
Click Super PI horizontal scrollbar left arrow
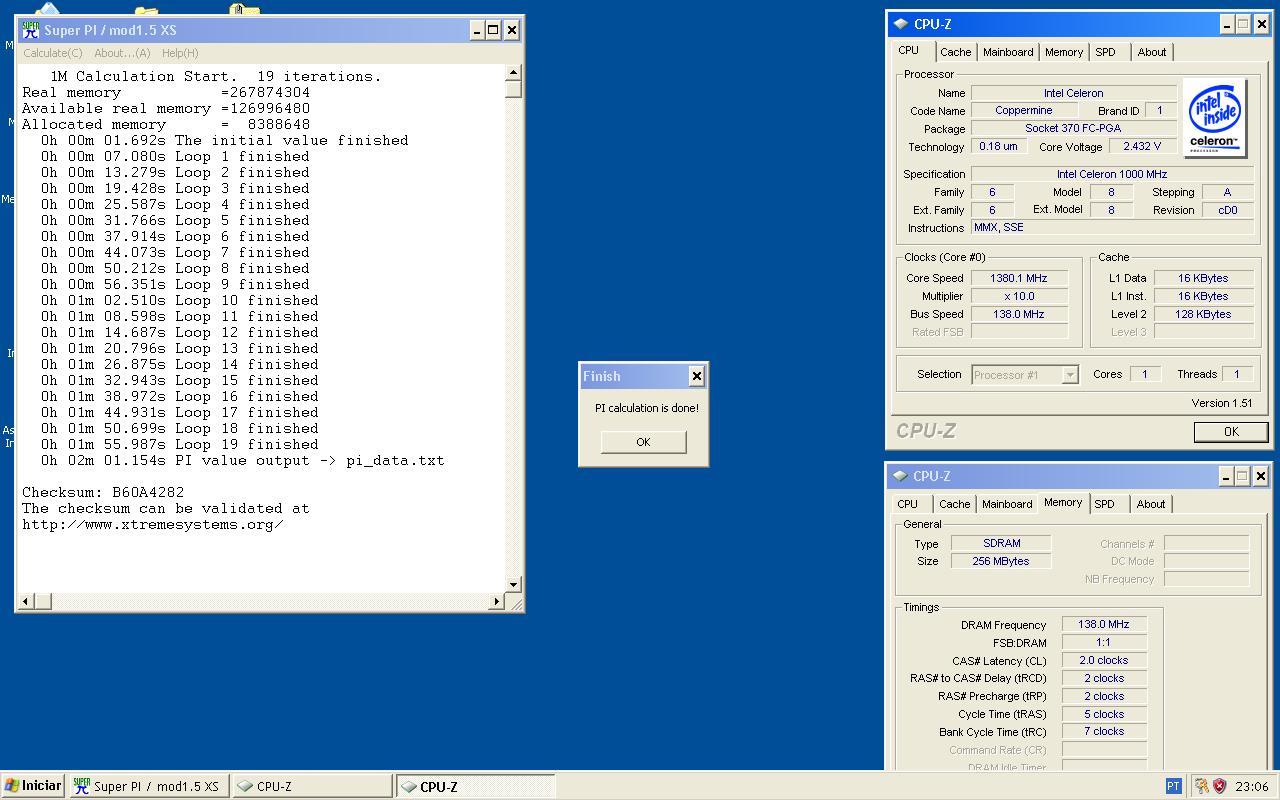pos(27,601)
